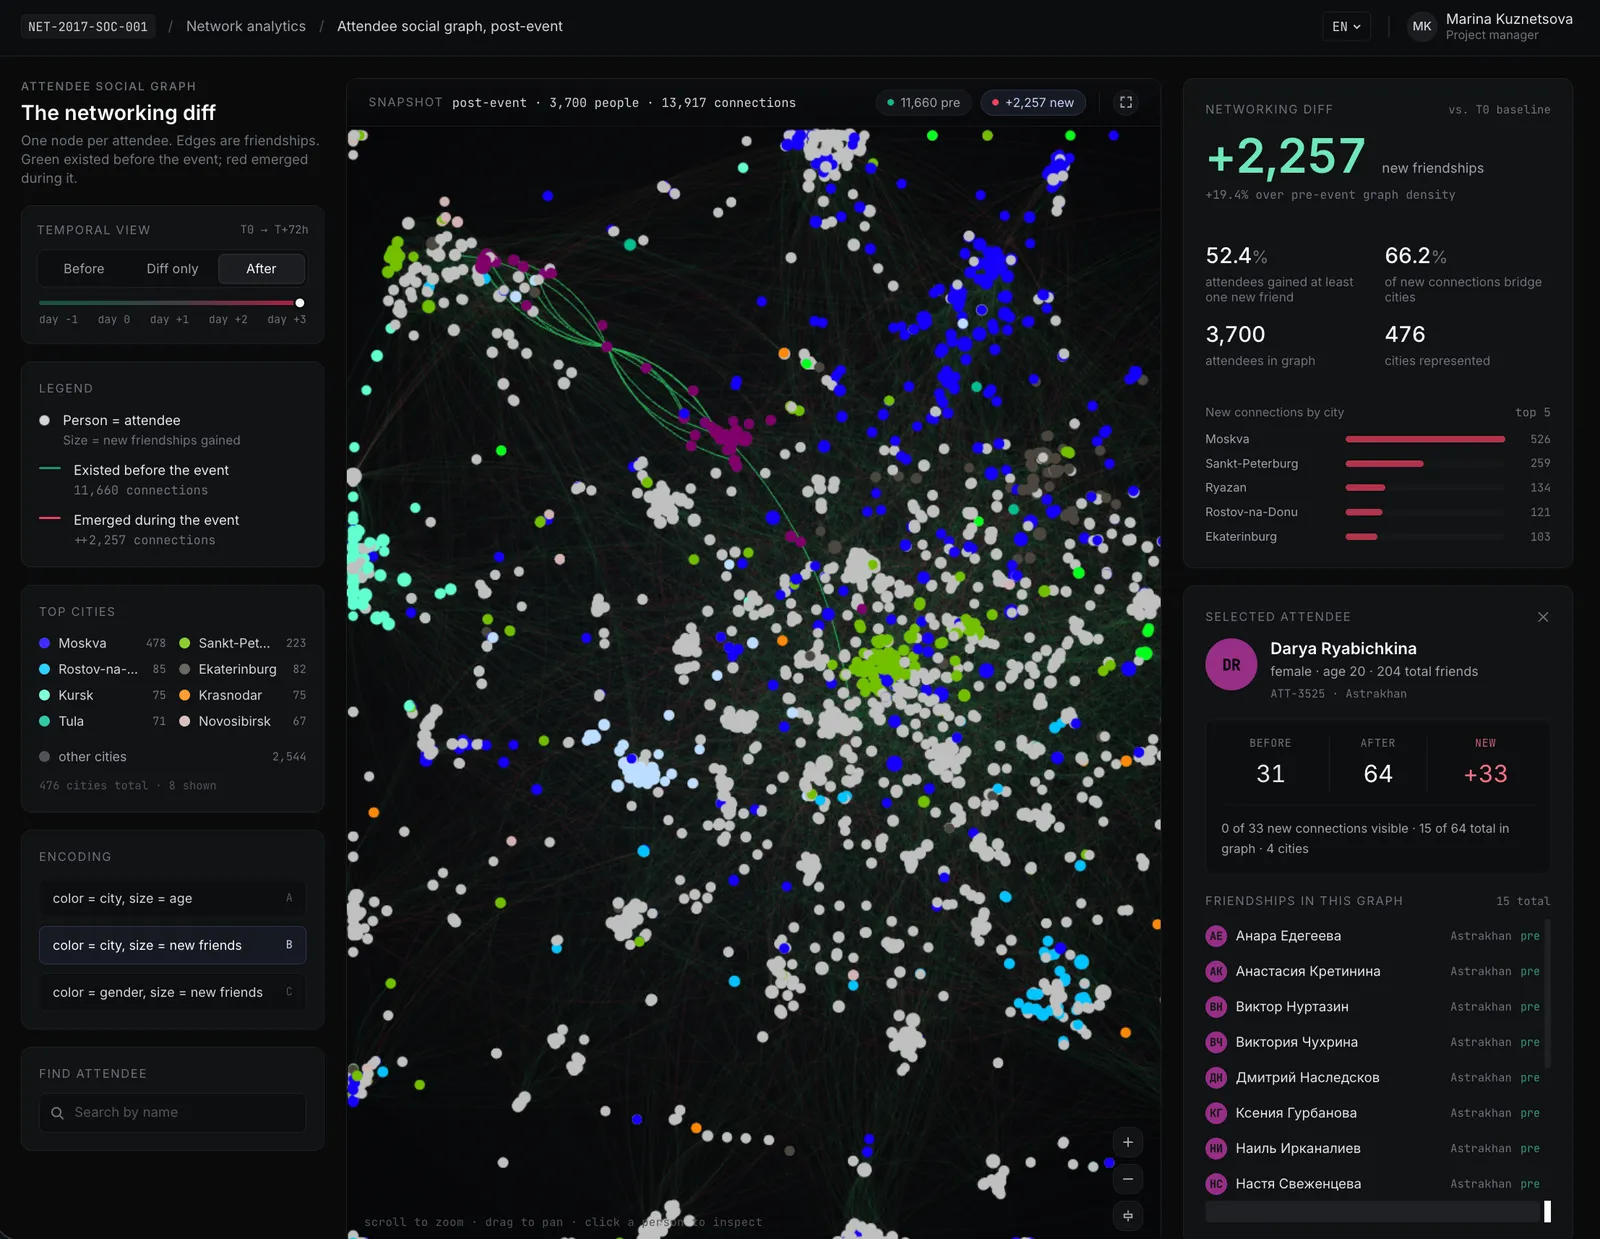This screenshot has width=1600, height=1239.
Task: Click the Rostov-na-... city legend entry
Action: [102, 669]
